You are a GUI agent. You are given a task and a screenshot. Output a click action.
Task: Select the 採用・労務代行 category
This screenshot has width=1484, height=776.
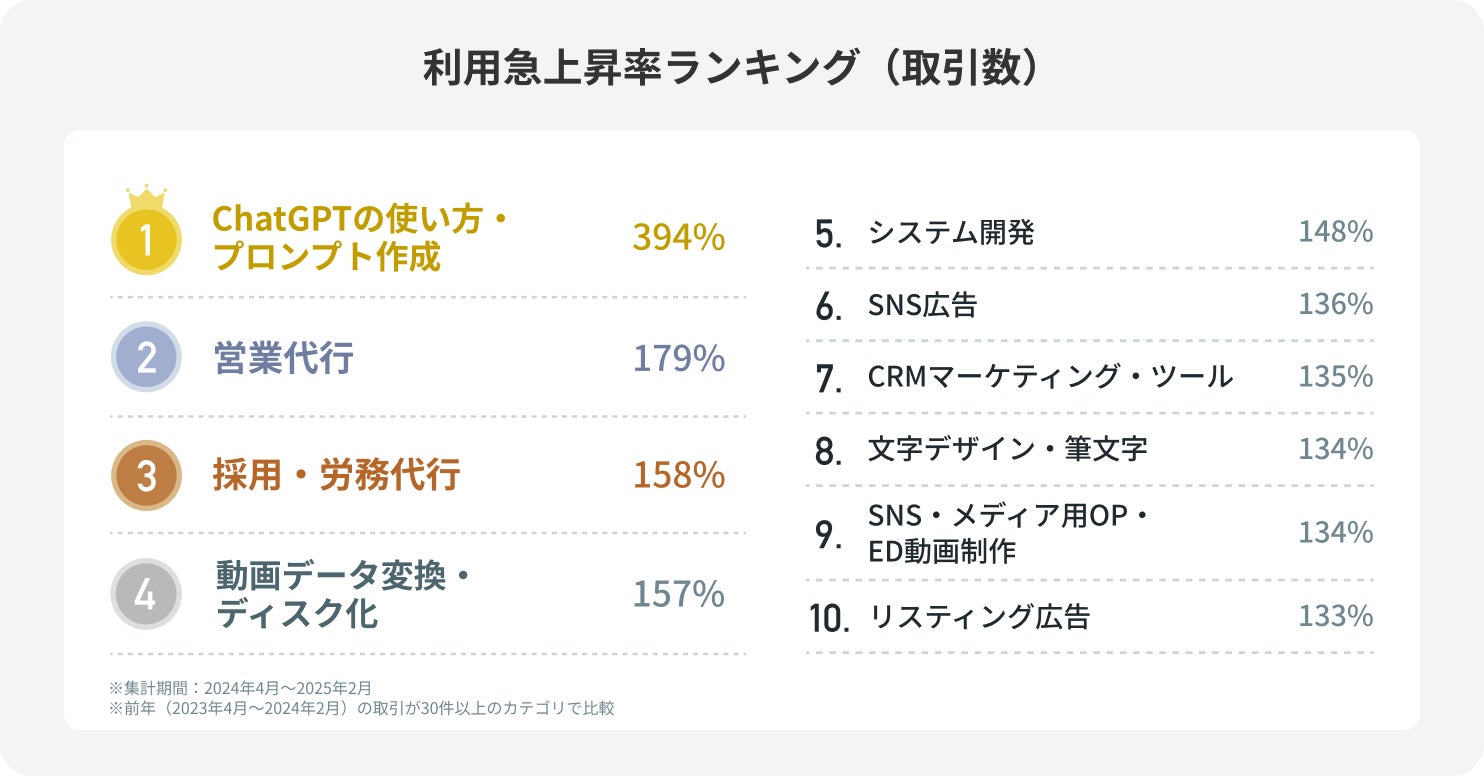[336, 477]
